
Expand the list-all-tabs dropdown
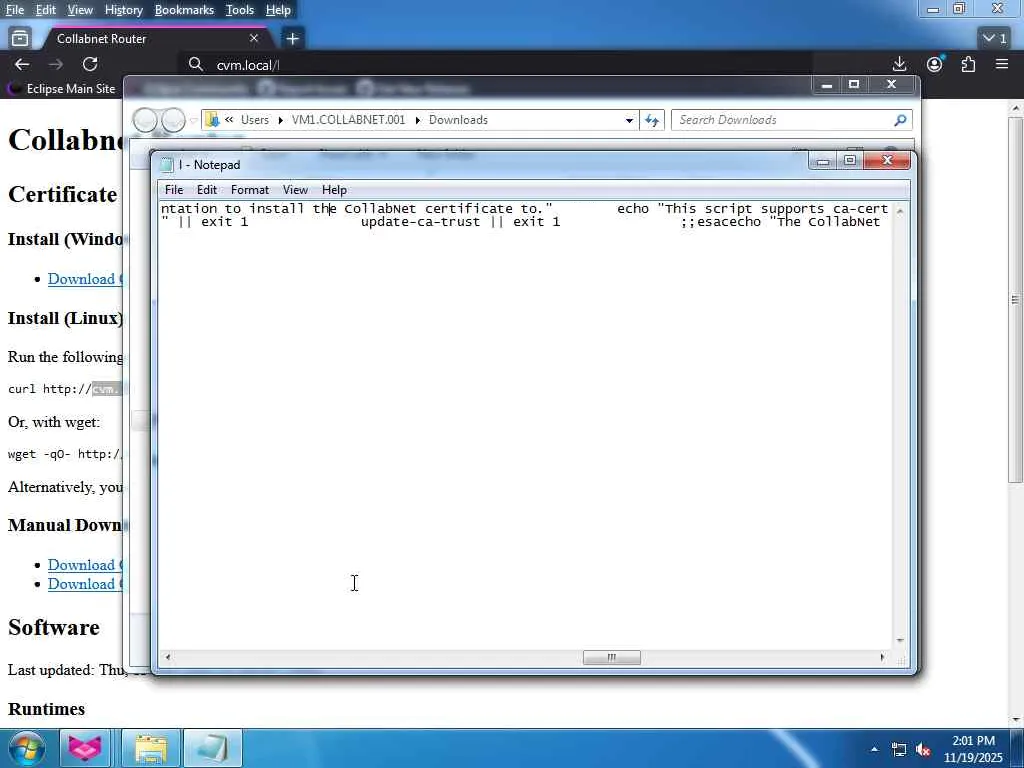995,39
